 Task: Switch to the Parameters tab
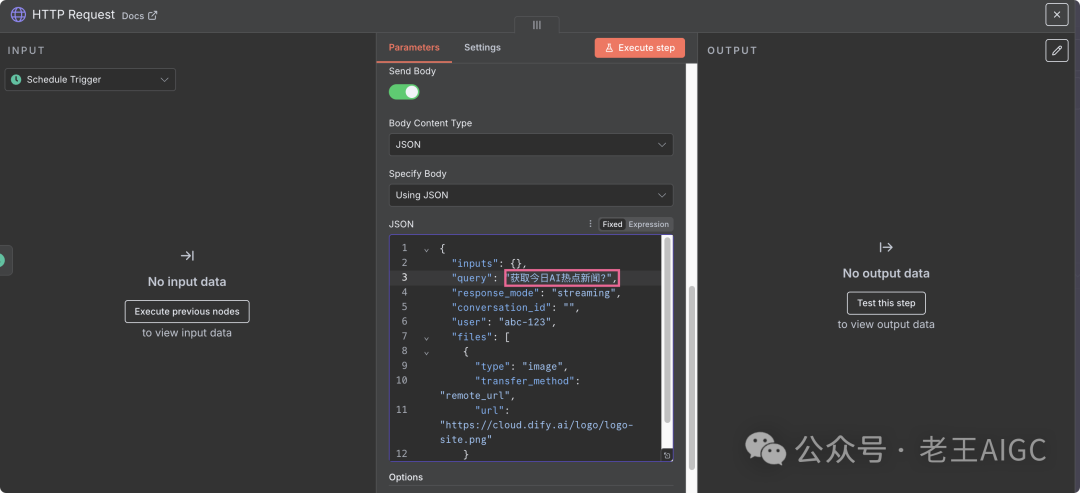413,48
